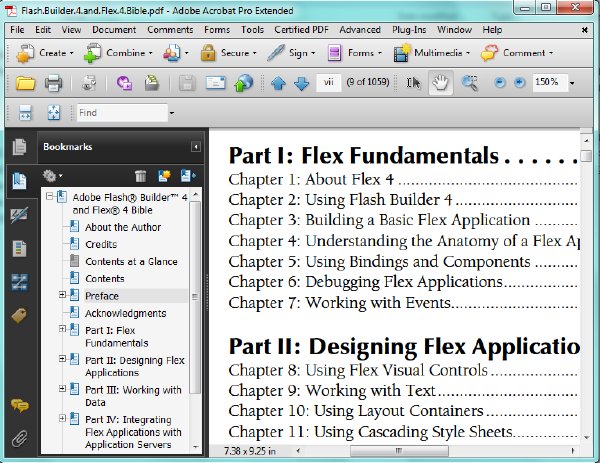Select the Marquee Zoom magnifier tool

pyautogui.click(x=470, y=82)
